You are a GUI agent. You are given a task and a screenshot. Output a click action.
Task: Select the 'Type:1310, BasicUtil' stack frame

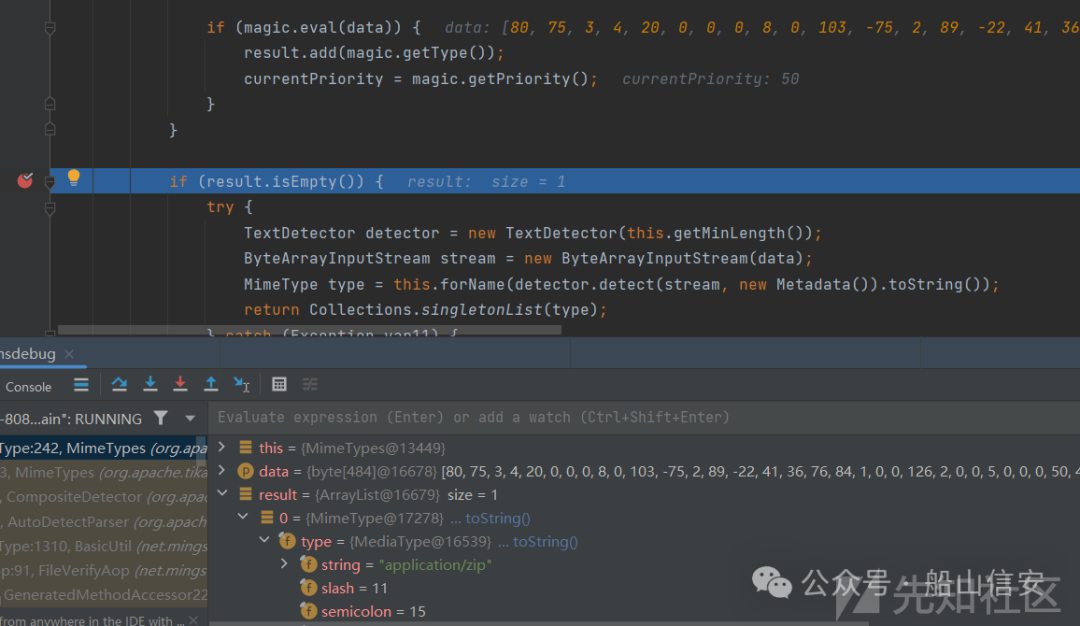(103, 546)
